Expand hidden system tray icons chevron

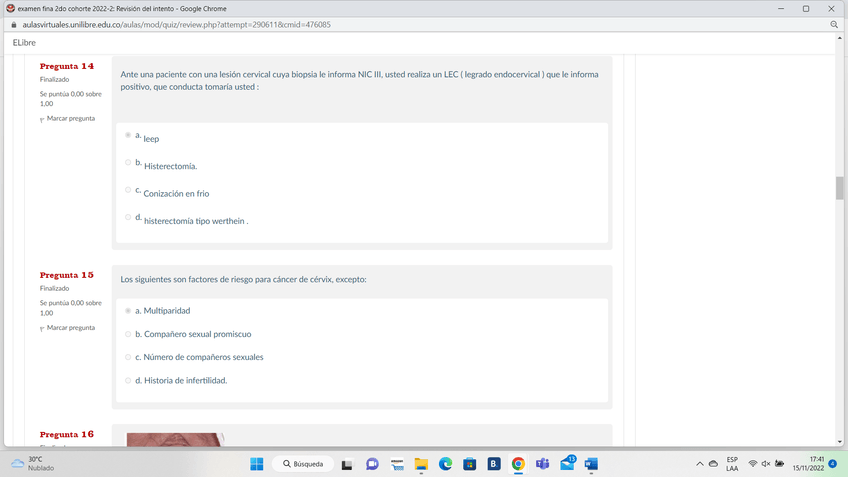coord(699,464)
